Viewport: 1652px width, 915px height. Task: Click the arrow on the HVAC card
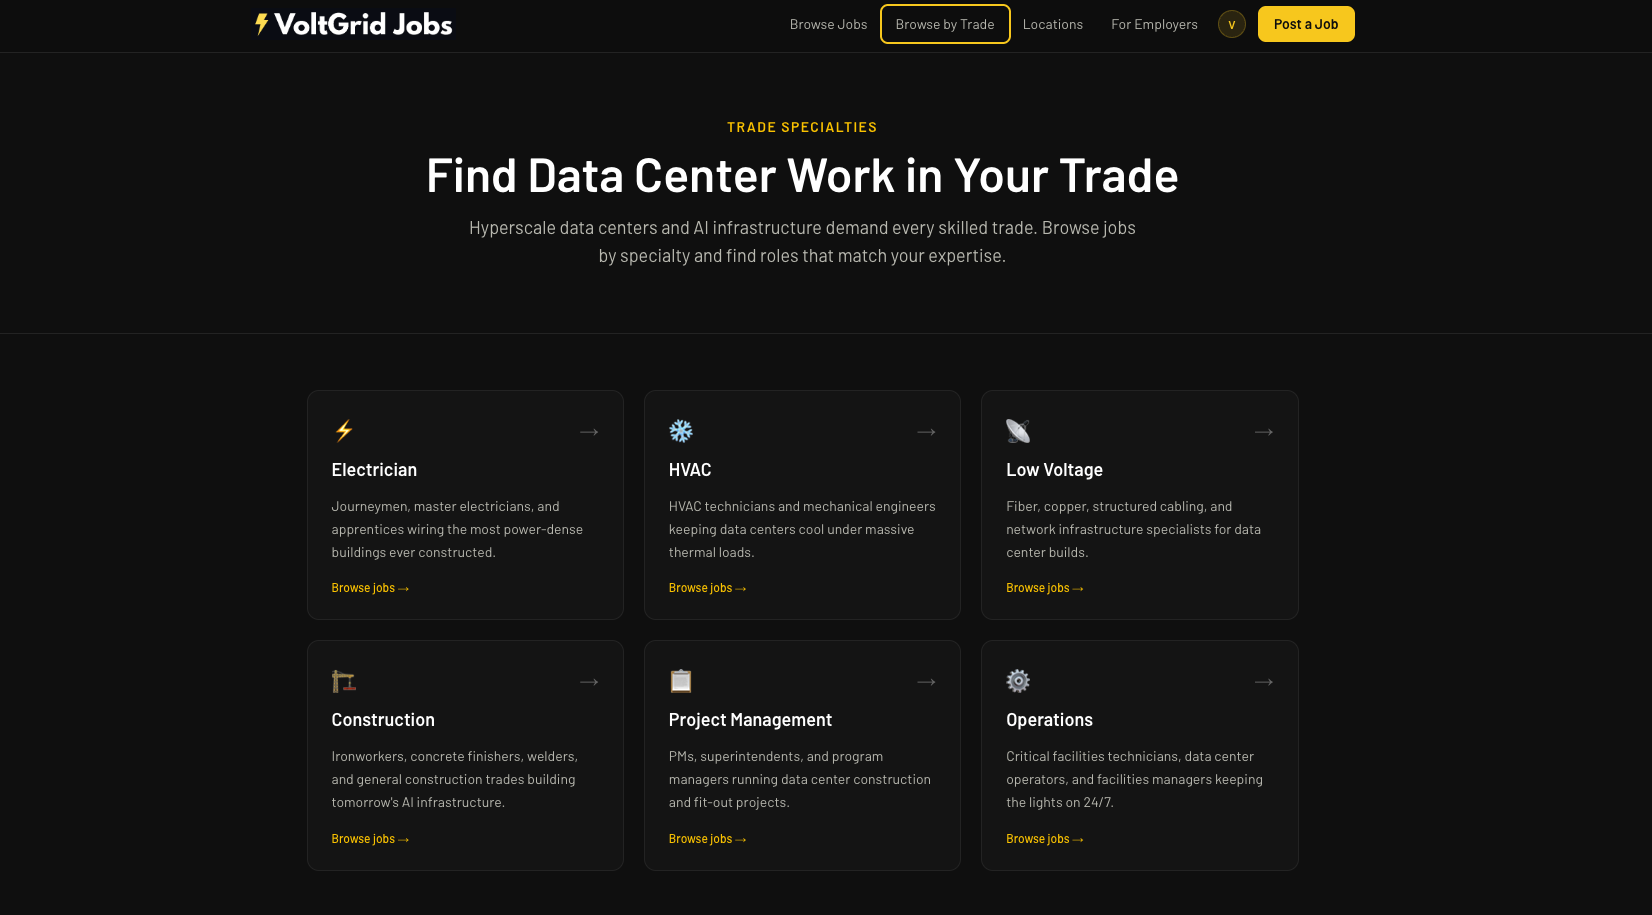point(926,431)
